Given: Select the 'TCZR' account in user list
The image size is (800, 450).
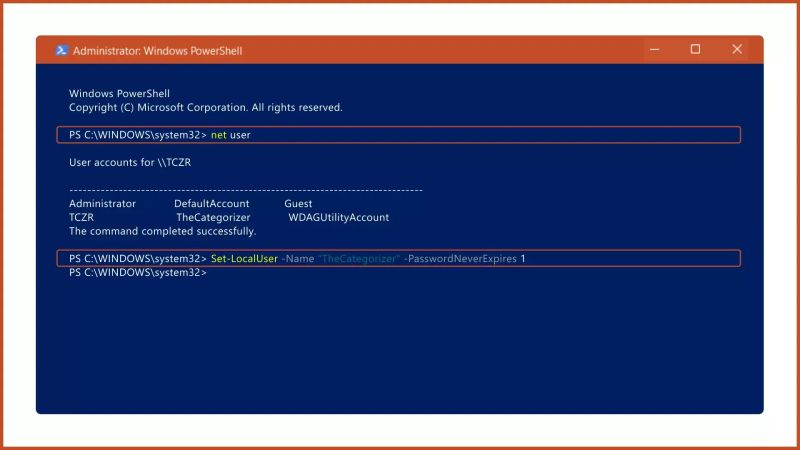Looking at the screenshot, I should [82, 217].
